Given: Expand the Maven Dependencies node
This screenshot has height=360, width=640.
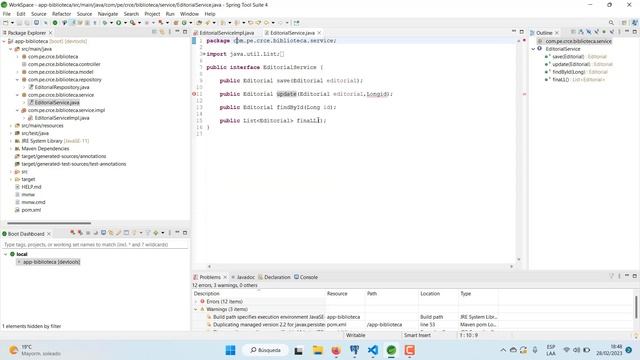Looking at the screenshot, I should (11, 149).
